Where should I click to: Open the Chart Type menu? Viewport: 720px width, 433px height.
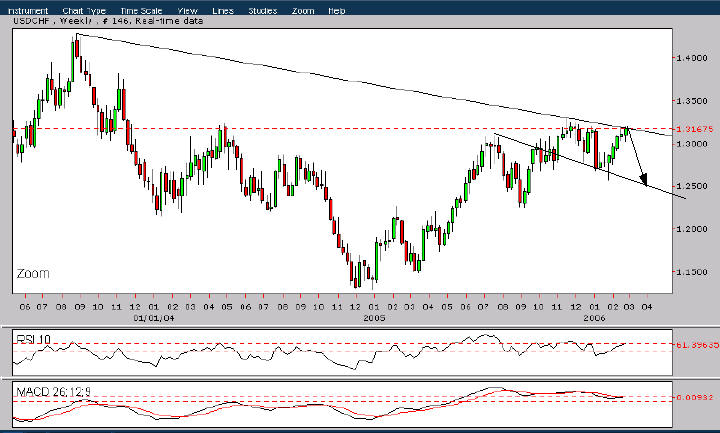tap(84, 11)
